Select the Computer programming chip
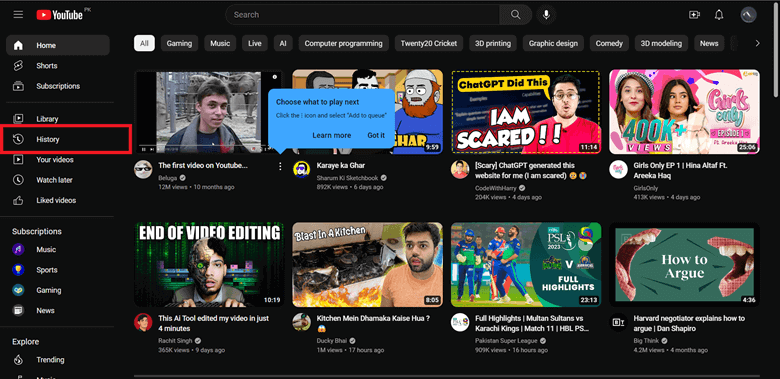 (x=343, y=43)
